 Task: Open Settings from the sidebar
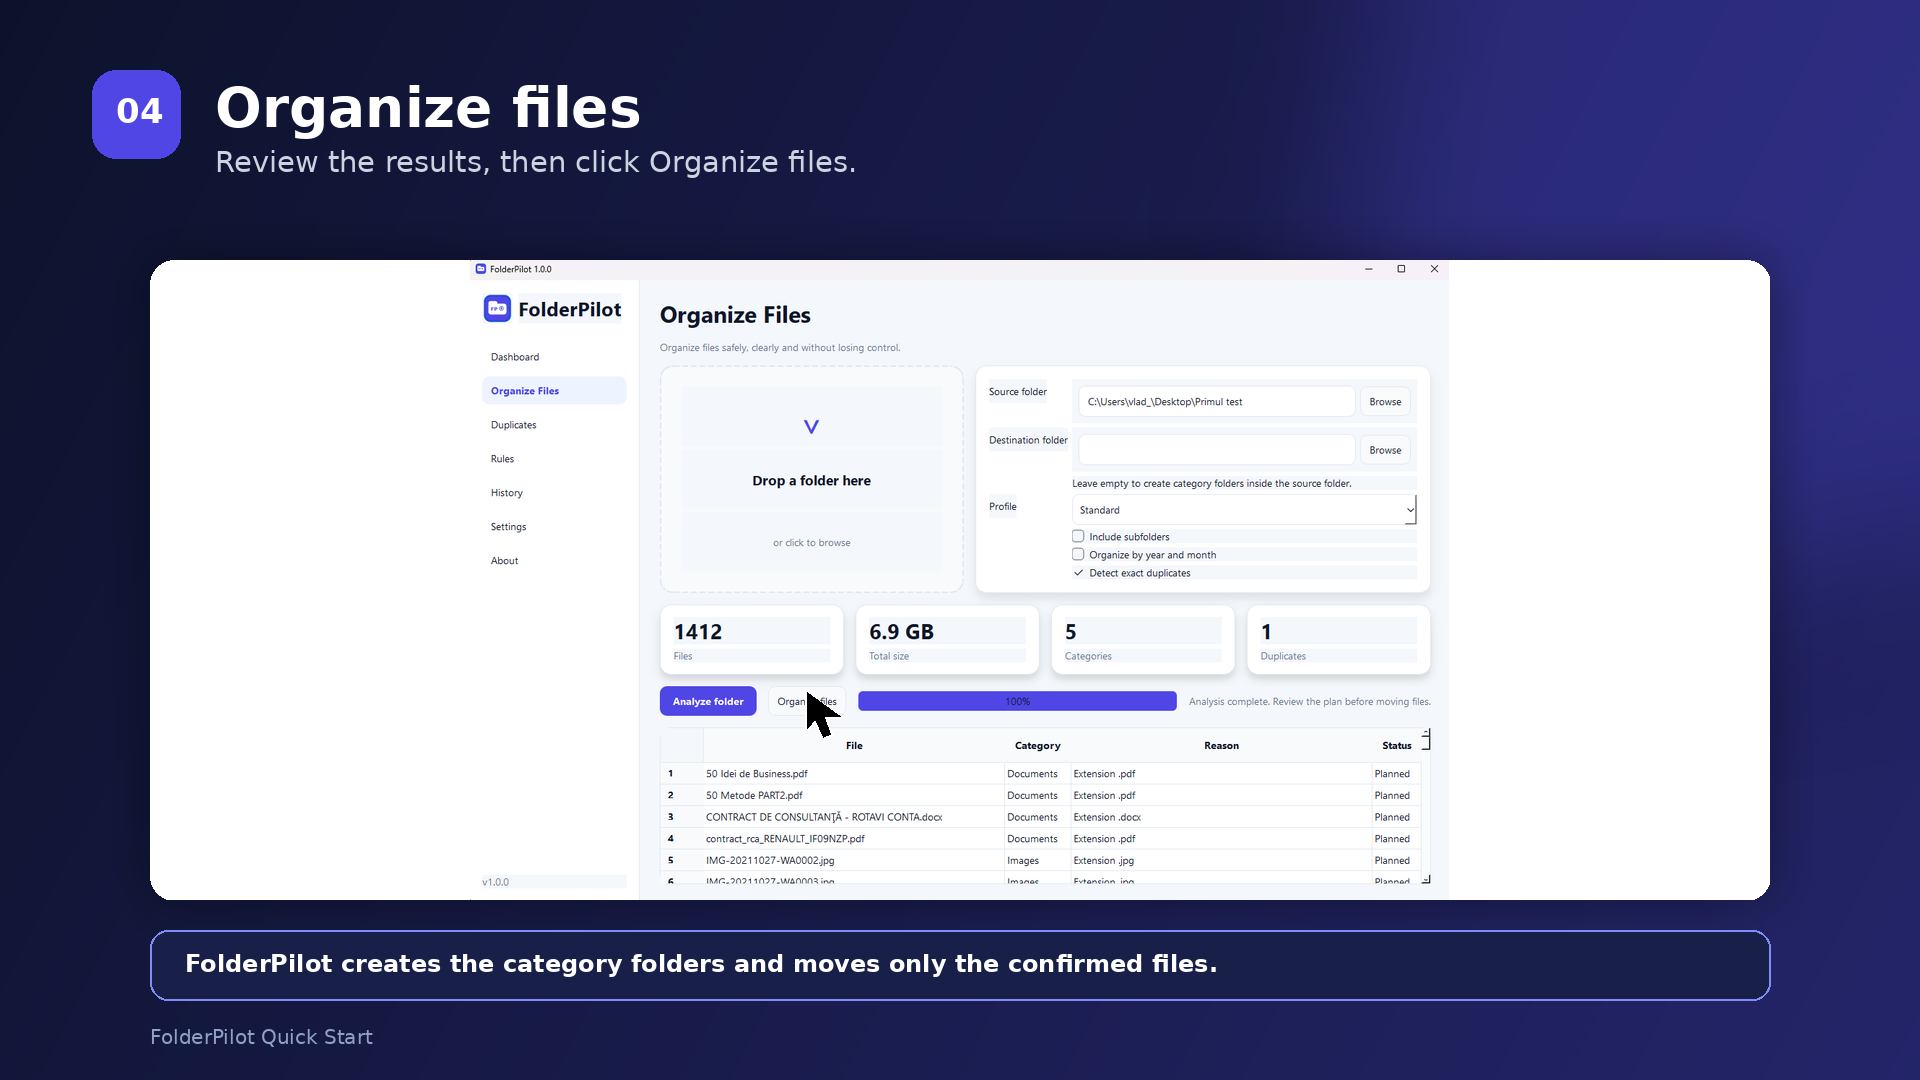coord(554,527)
